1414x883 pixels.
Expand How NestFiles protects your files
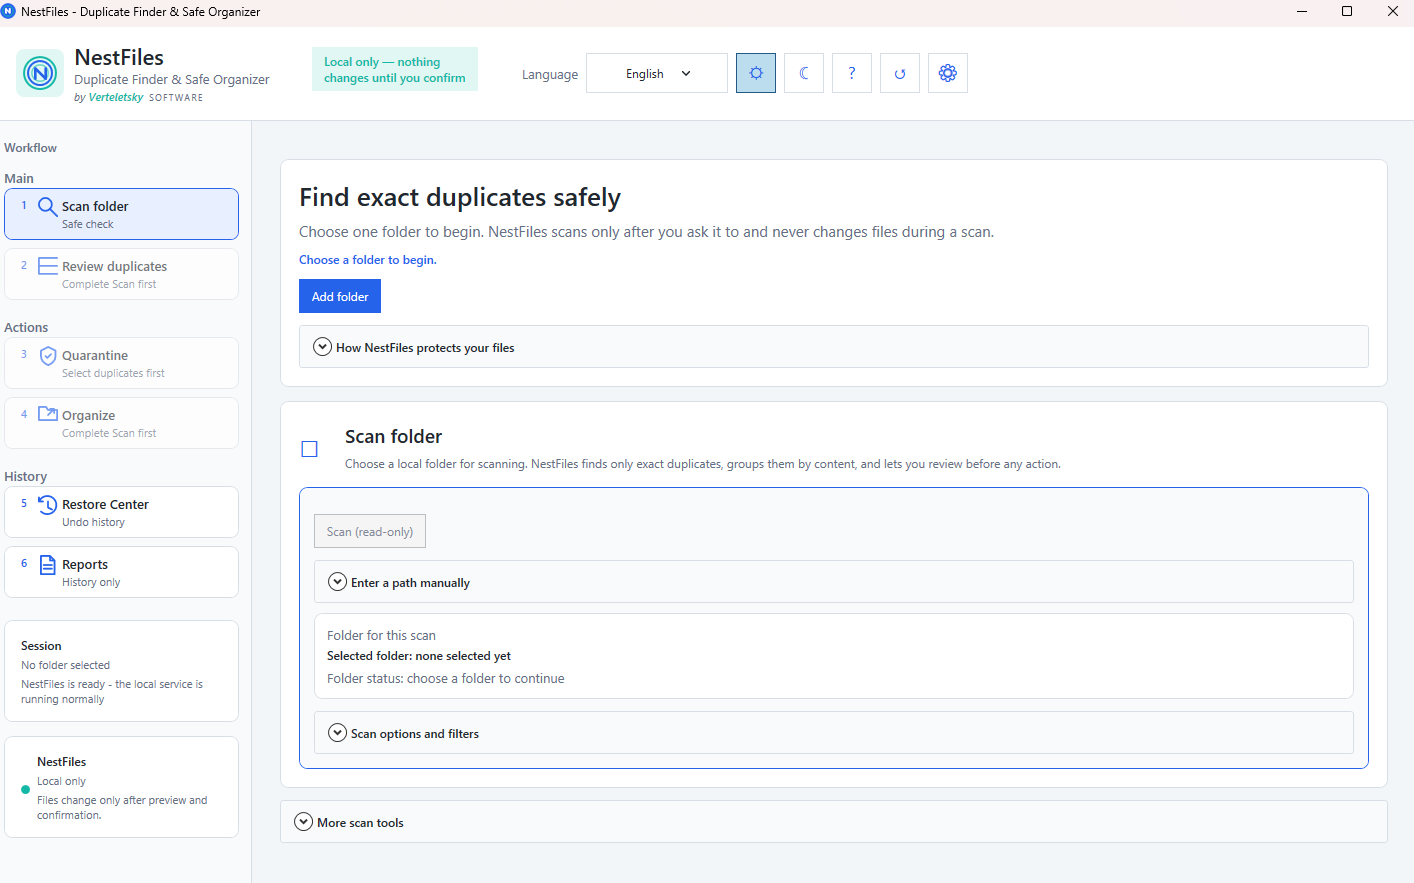834,347
